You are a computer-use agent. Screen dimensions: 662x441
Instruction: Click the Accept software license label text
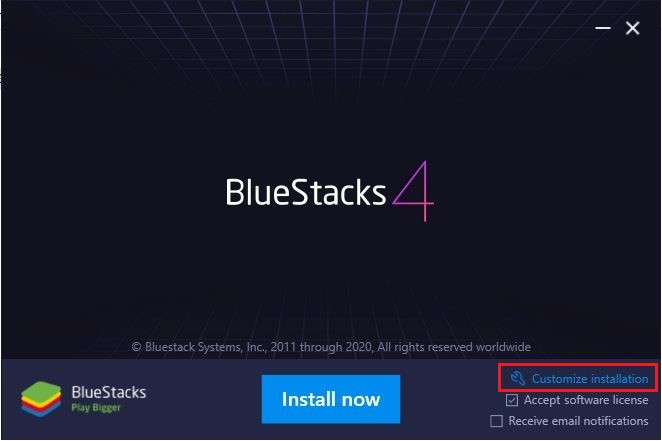point(586,400)
